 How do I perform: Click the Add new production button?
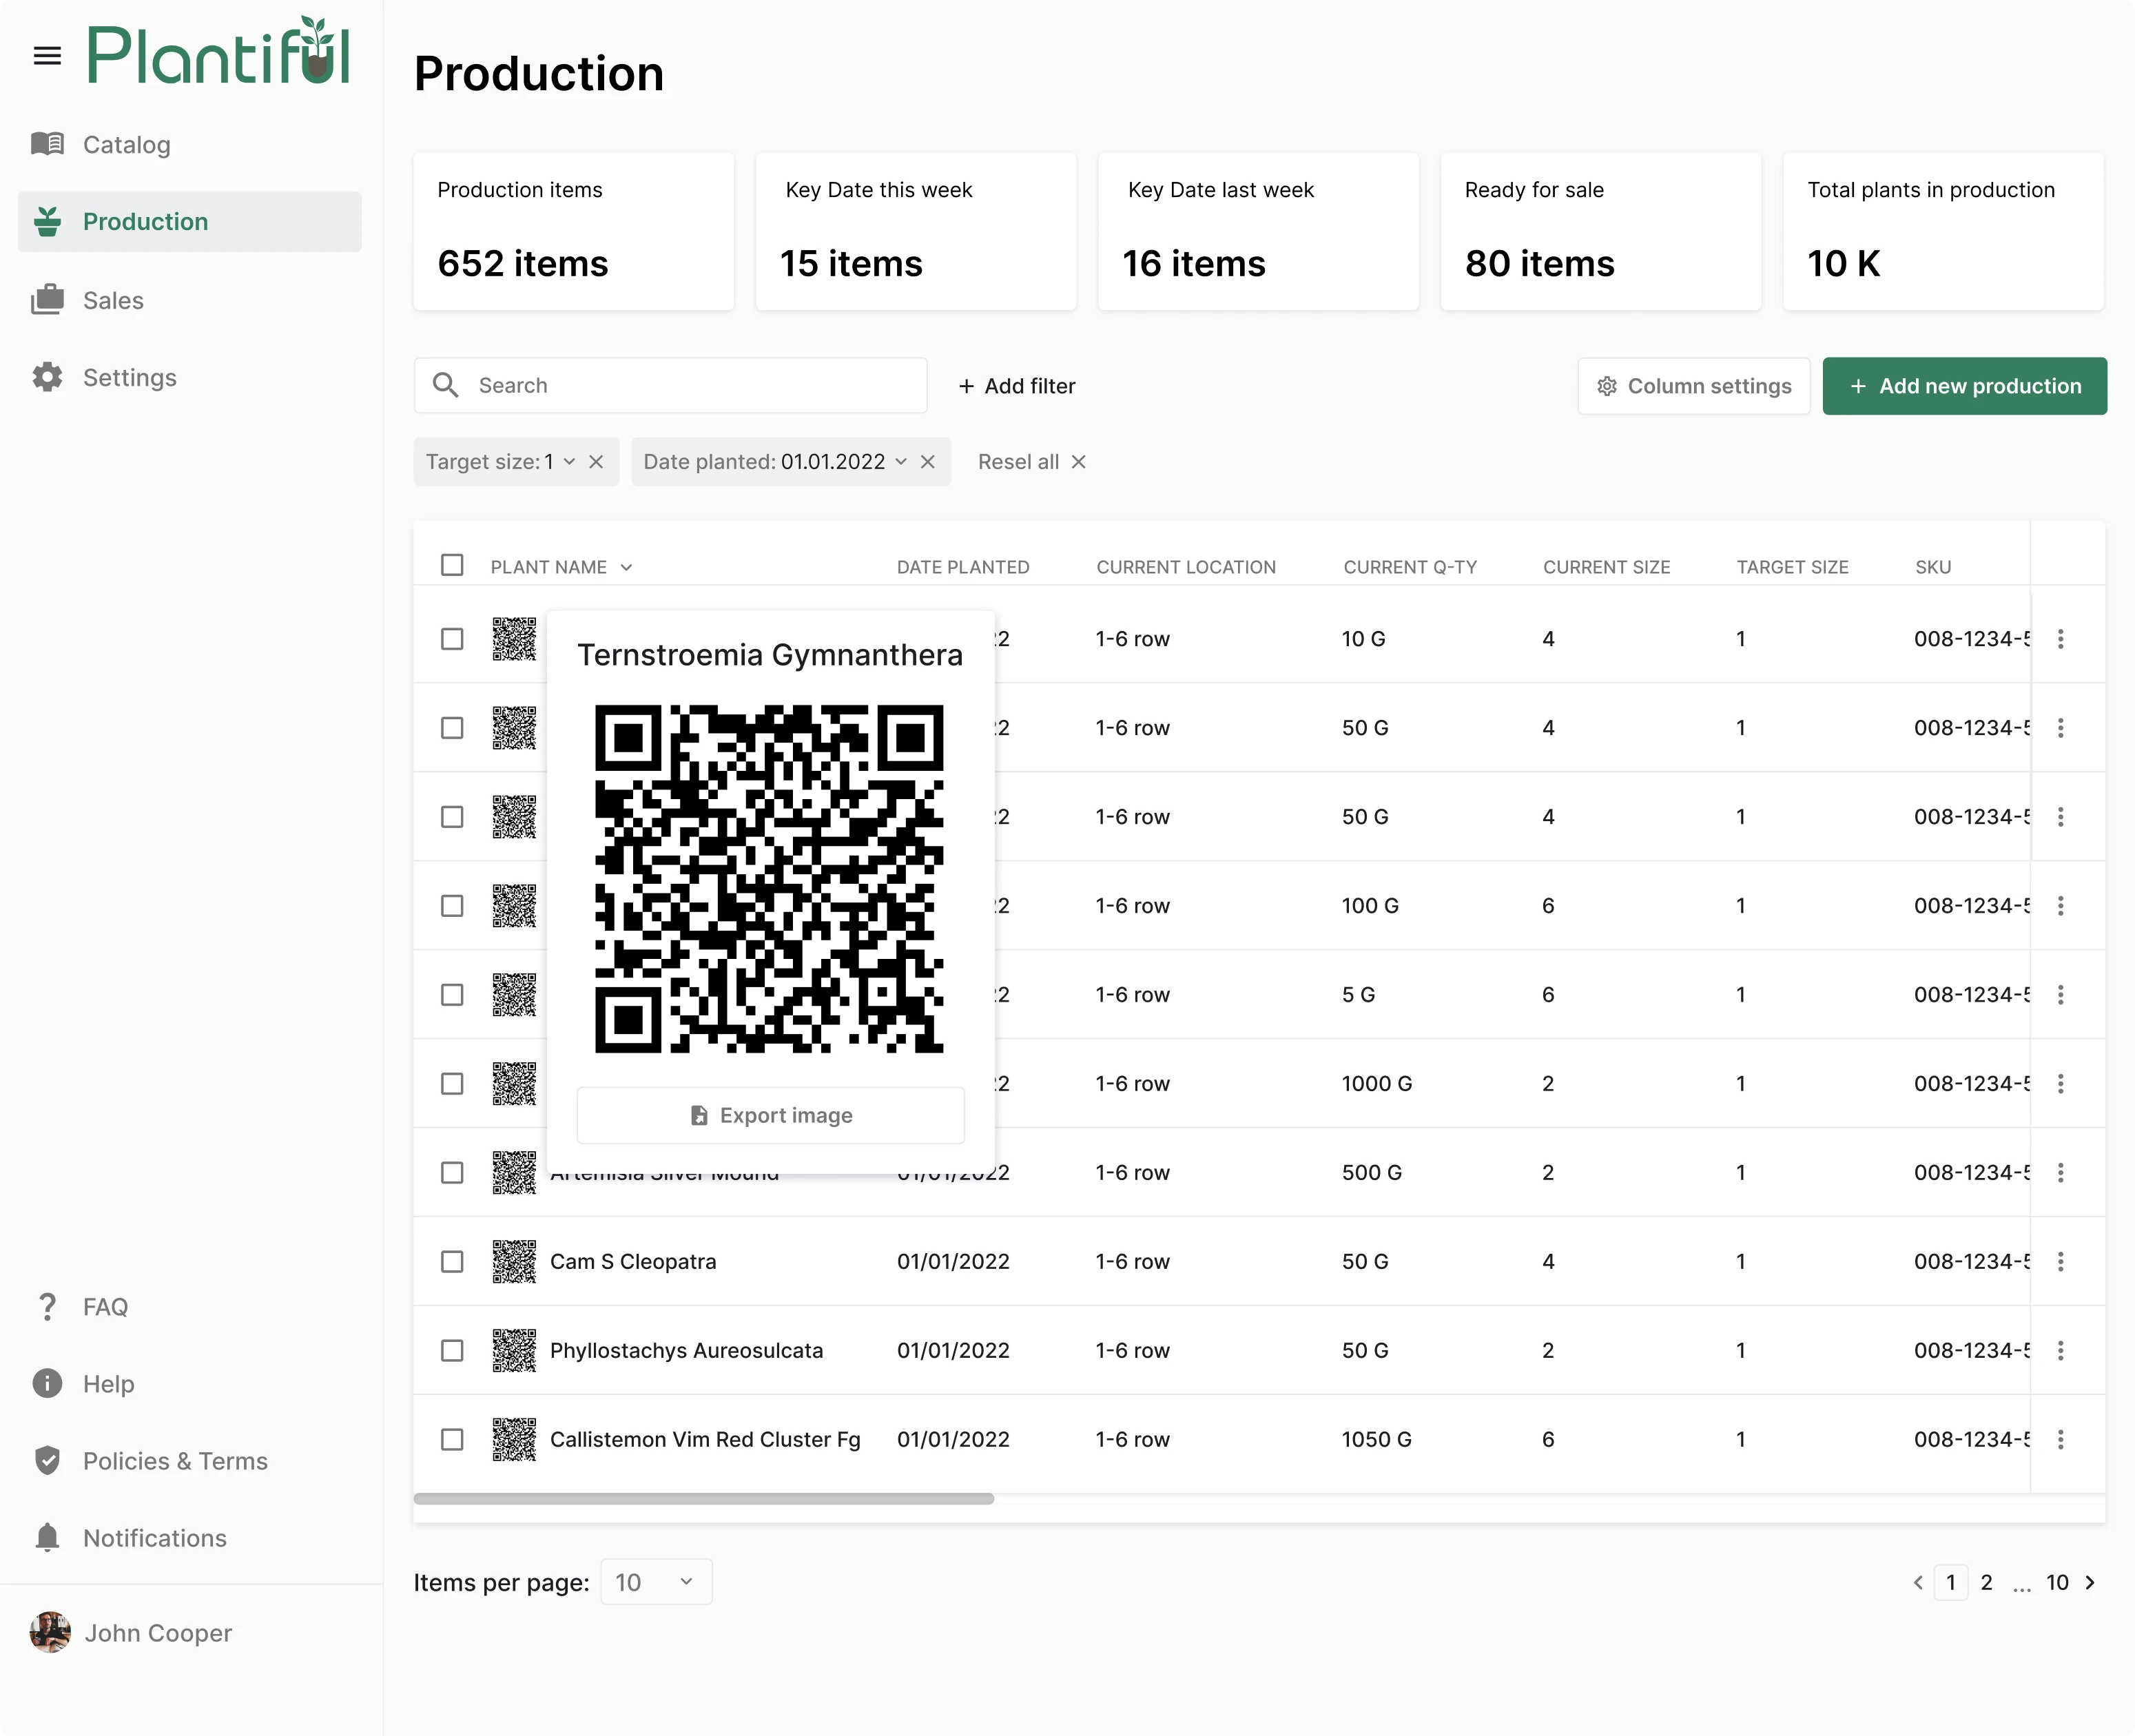click(1964, 386)
